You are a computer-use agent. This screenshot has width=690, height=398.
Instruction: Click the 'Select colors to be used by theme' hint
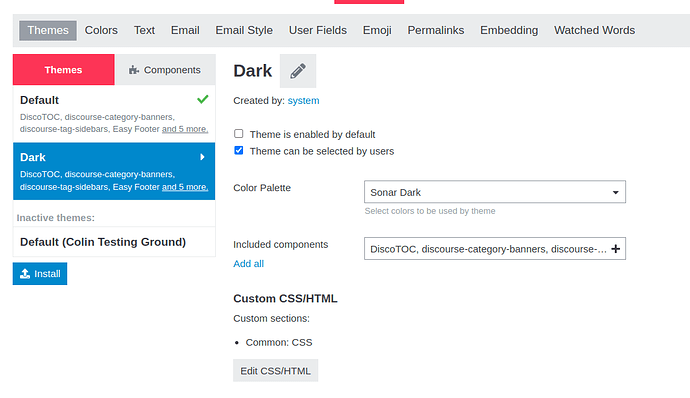point(430,211)
